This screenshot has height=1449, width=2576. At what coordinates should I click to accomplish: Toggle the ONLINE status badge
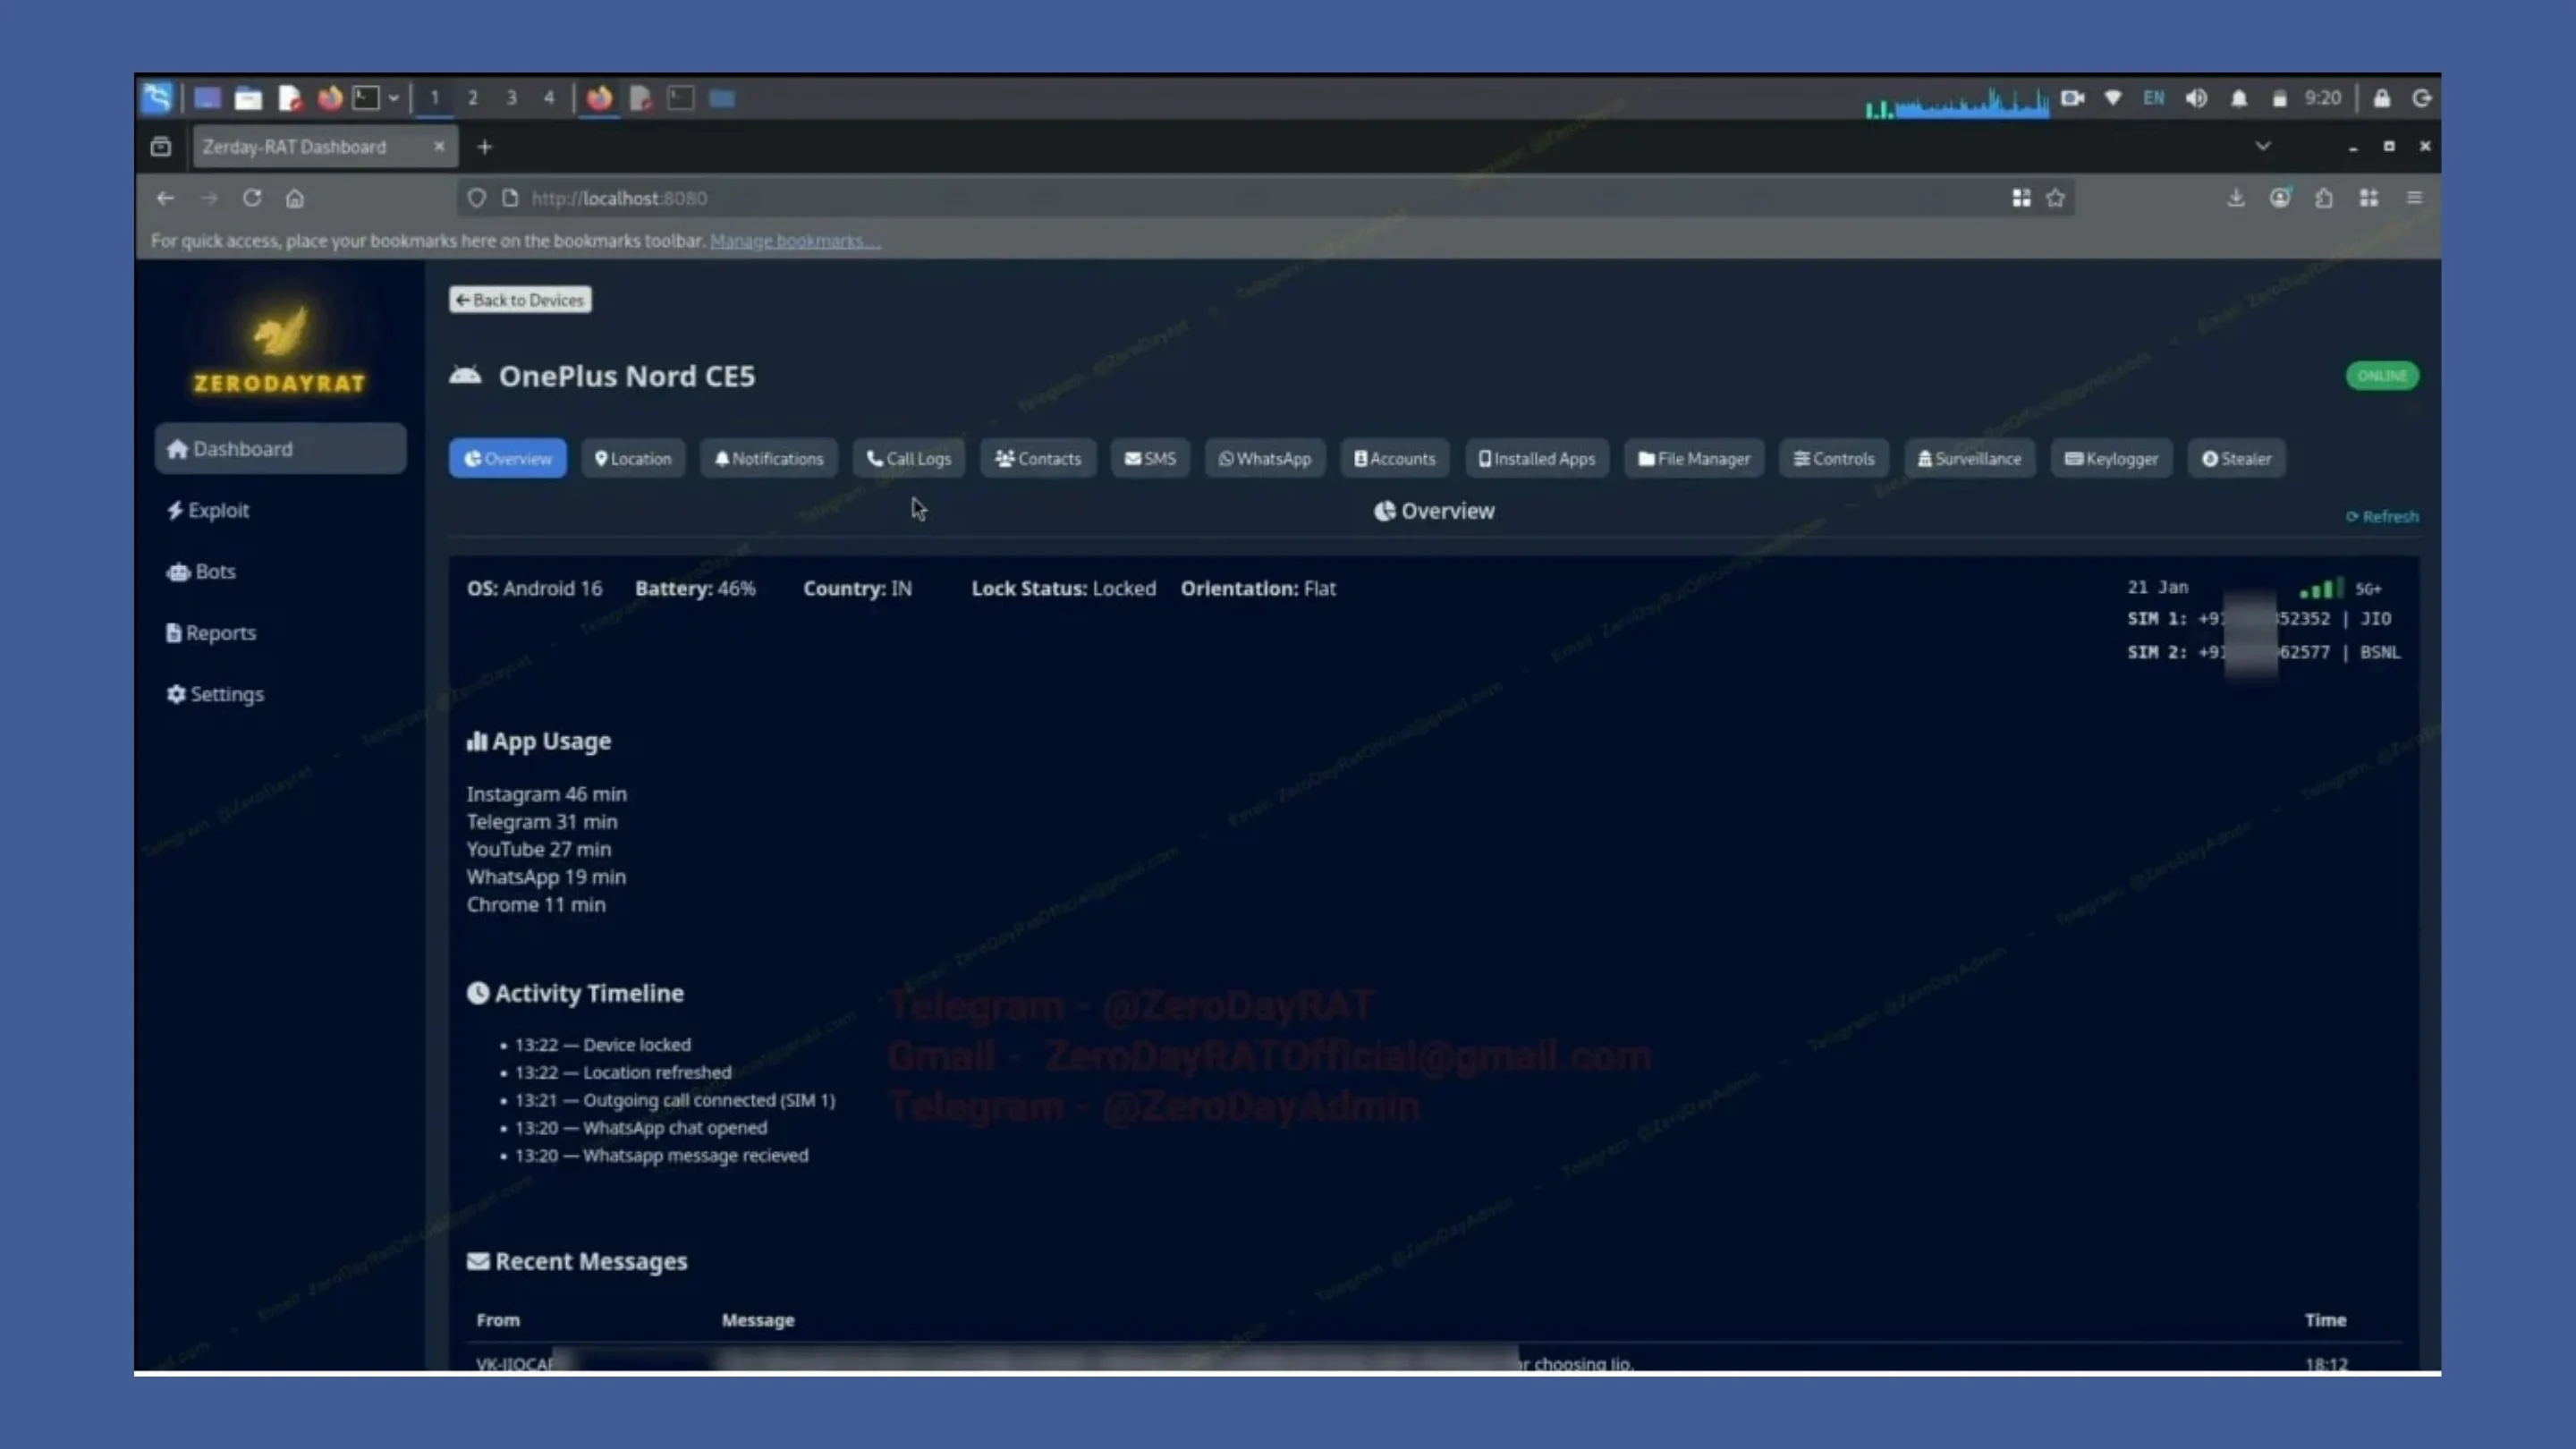point(2382,375)
